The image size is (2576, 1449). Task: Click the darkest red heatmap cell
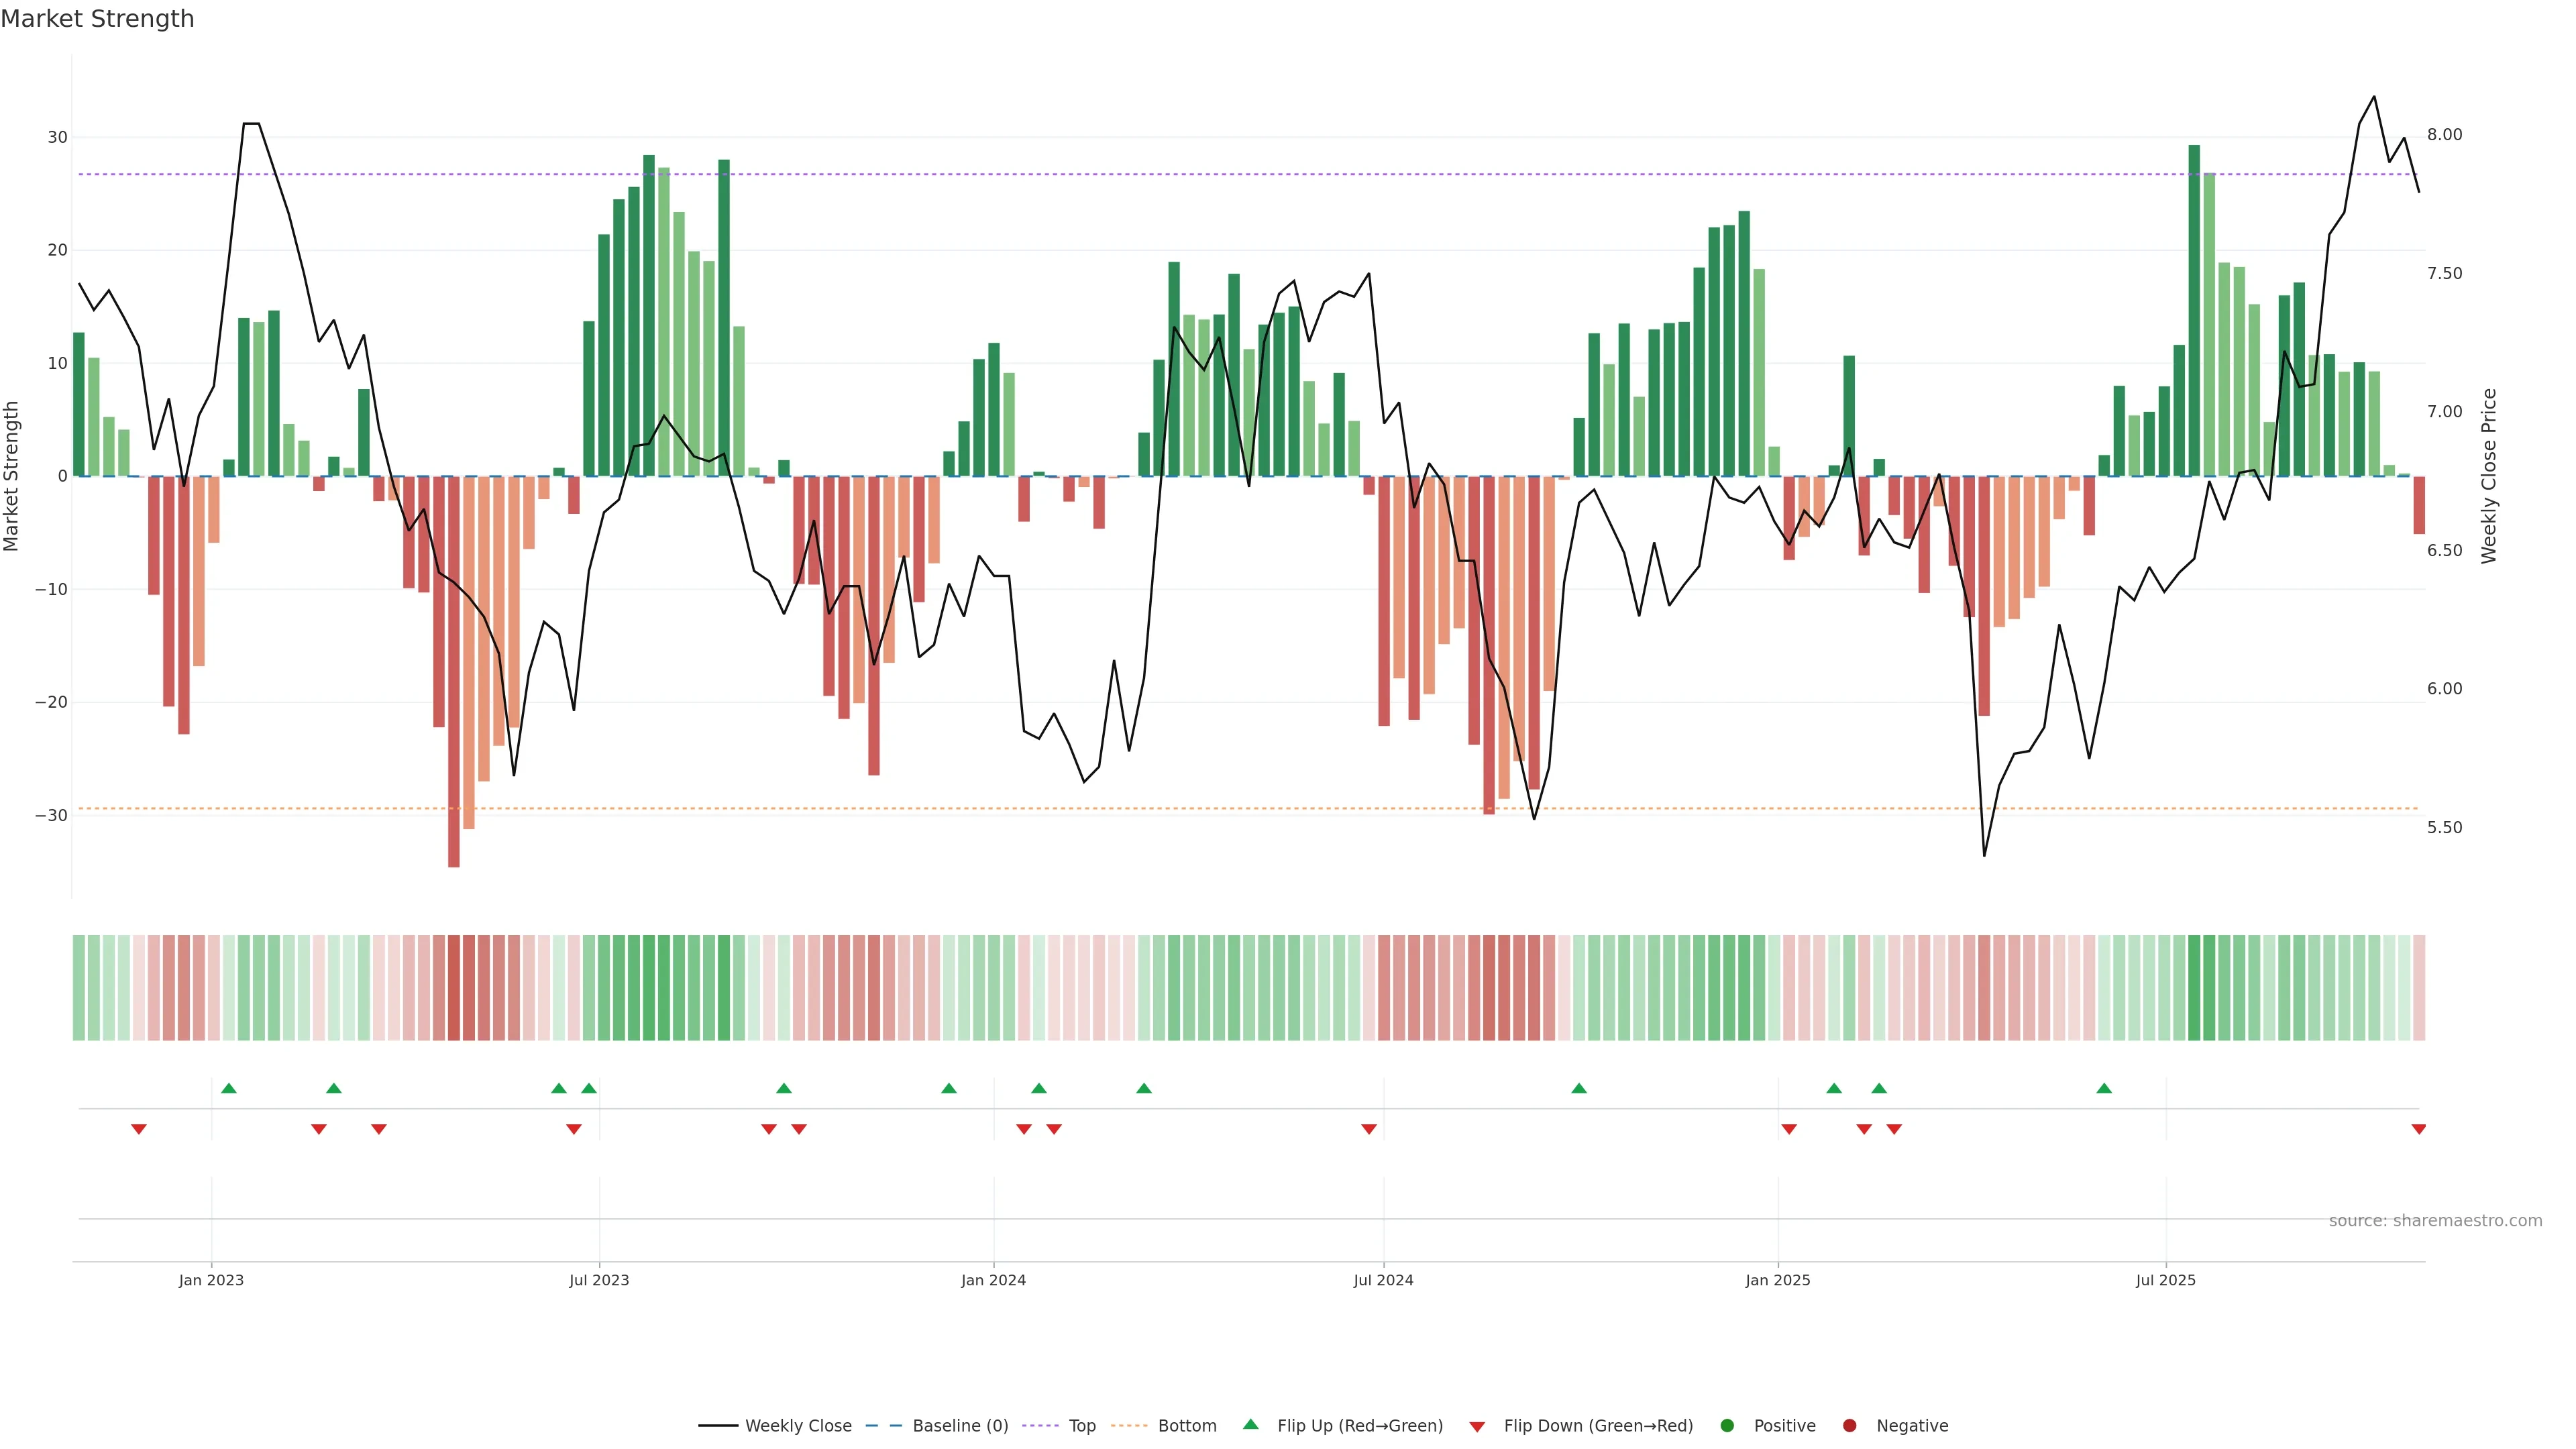[x=454, y=988]
